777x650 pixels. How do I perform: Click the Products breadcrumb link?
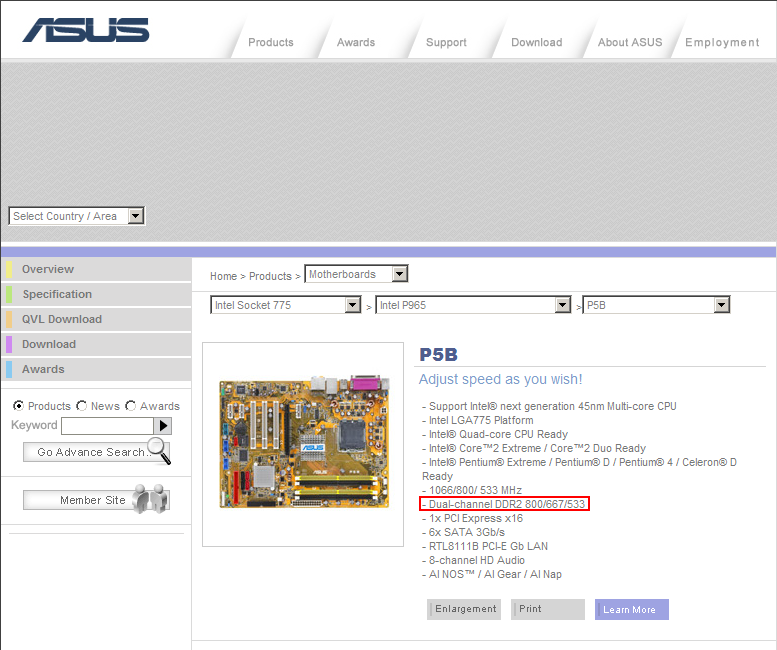270,276
